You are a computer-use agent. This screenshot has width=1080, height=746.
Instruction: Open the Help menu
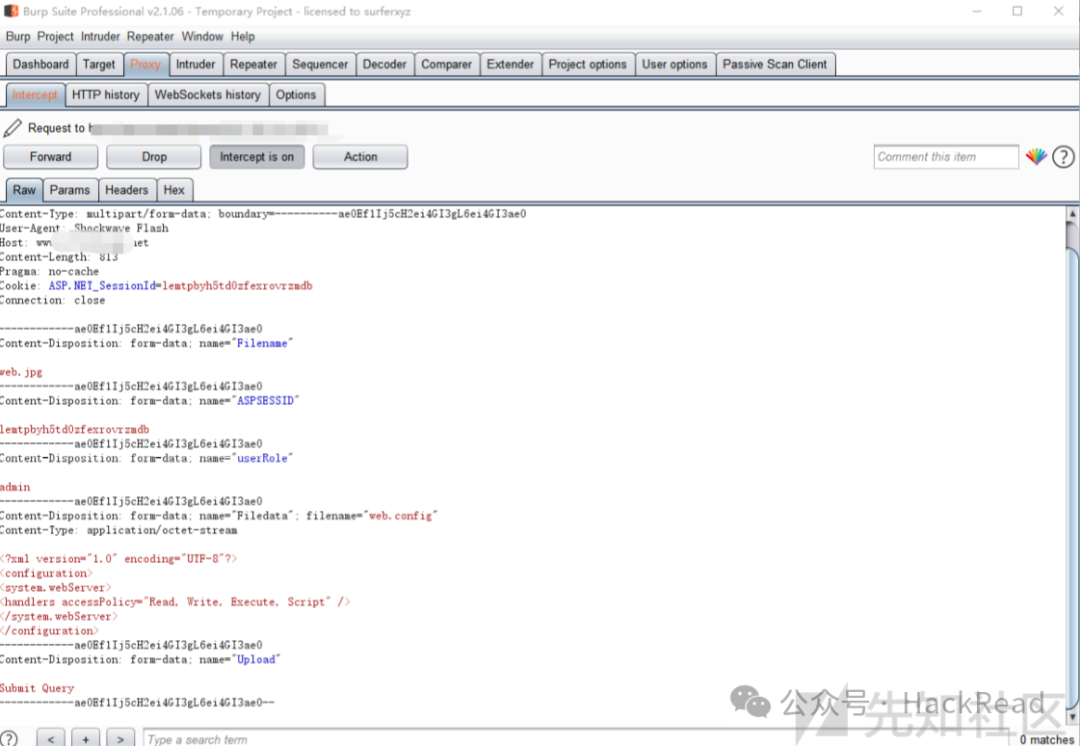click(242, 37)
